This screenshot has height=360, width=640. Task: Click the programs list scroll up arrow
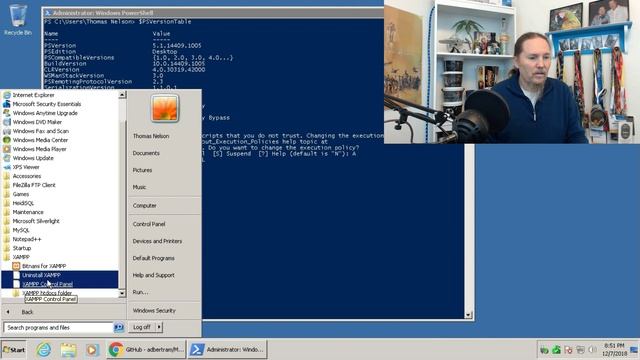[122, 95]
